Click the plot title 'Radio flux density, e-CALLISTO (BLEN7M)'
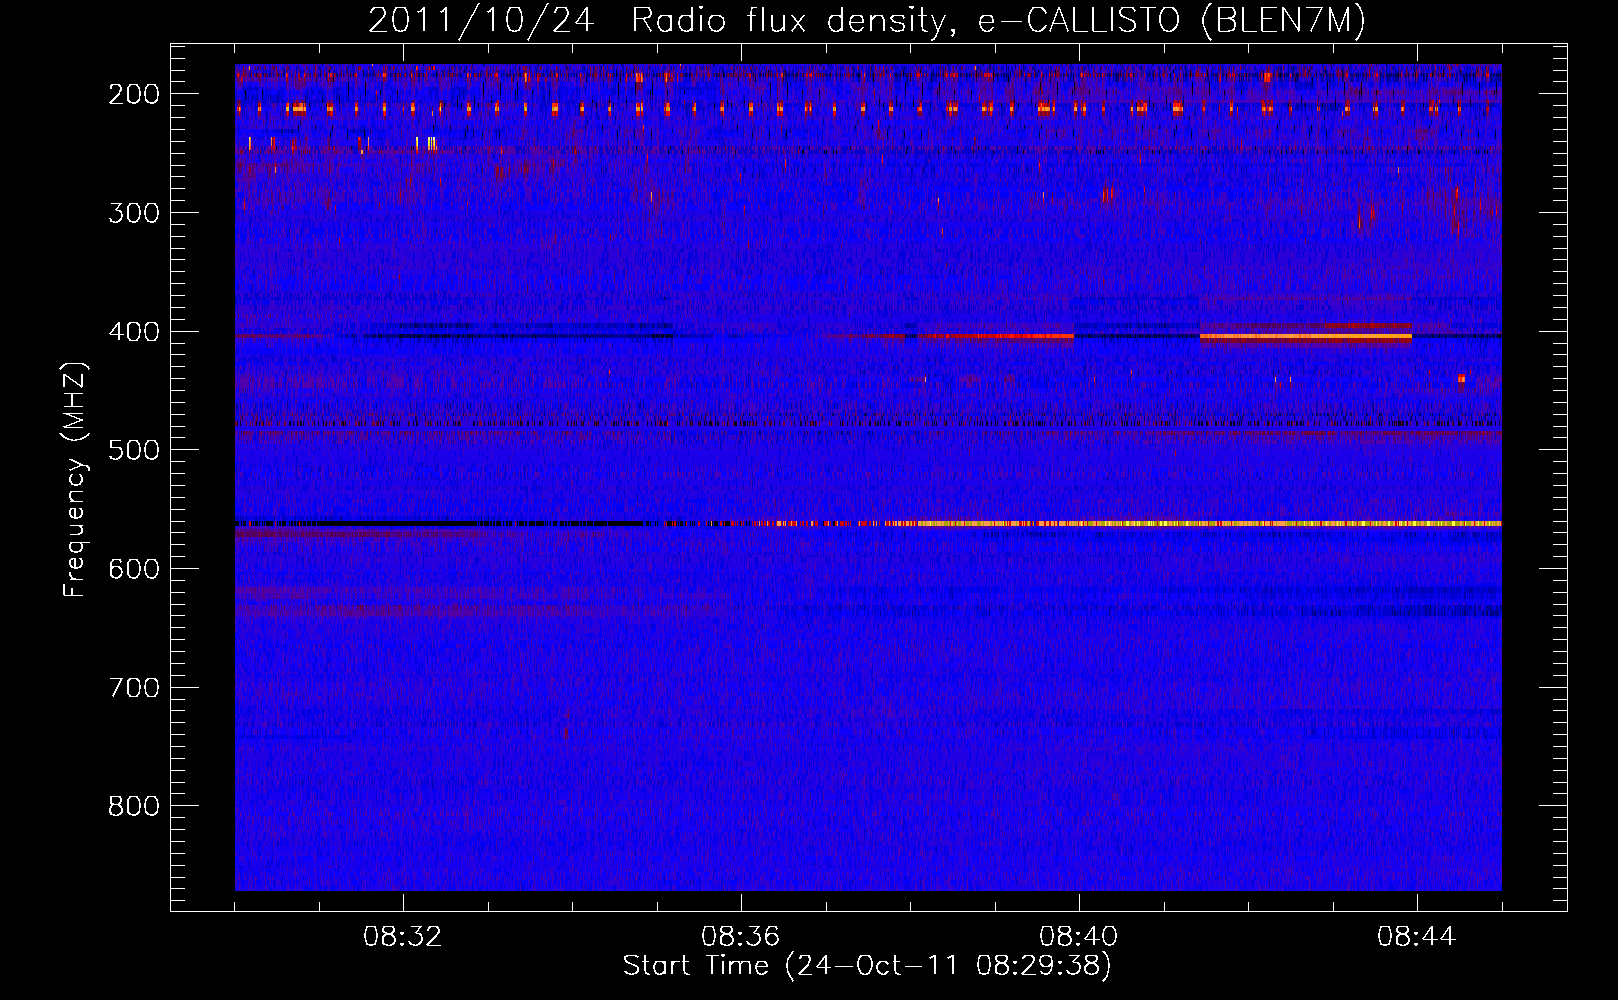Screen dimensions: 1618x1000 pos(998,21)
